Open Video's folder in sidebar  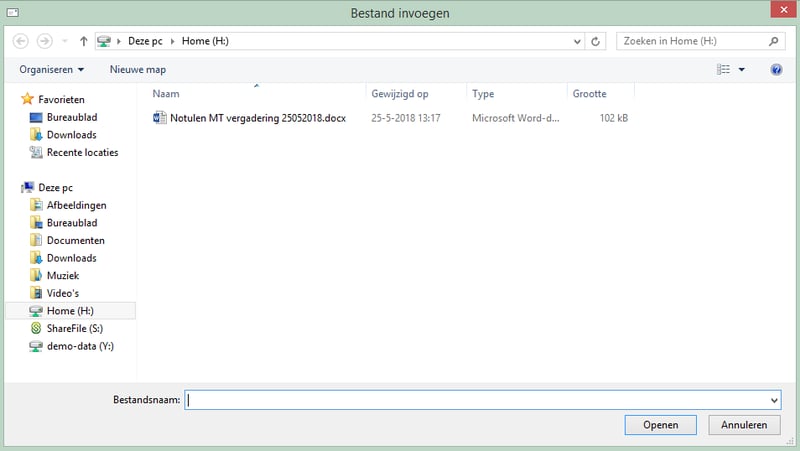coord(63,293)
